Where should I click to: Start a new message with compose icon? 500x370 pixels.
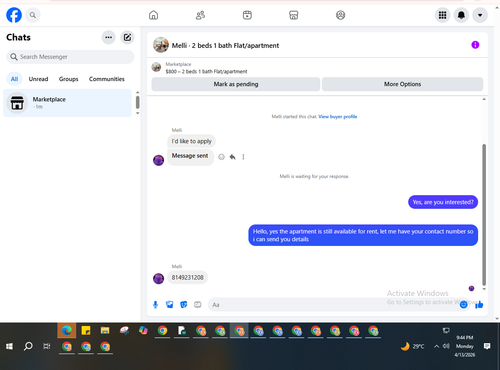127,37
